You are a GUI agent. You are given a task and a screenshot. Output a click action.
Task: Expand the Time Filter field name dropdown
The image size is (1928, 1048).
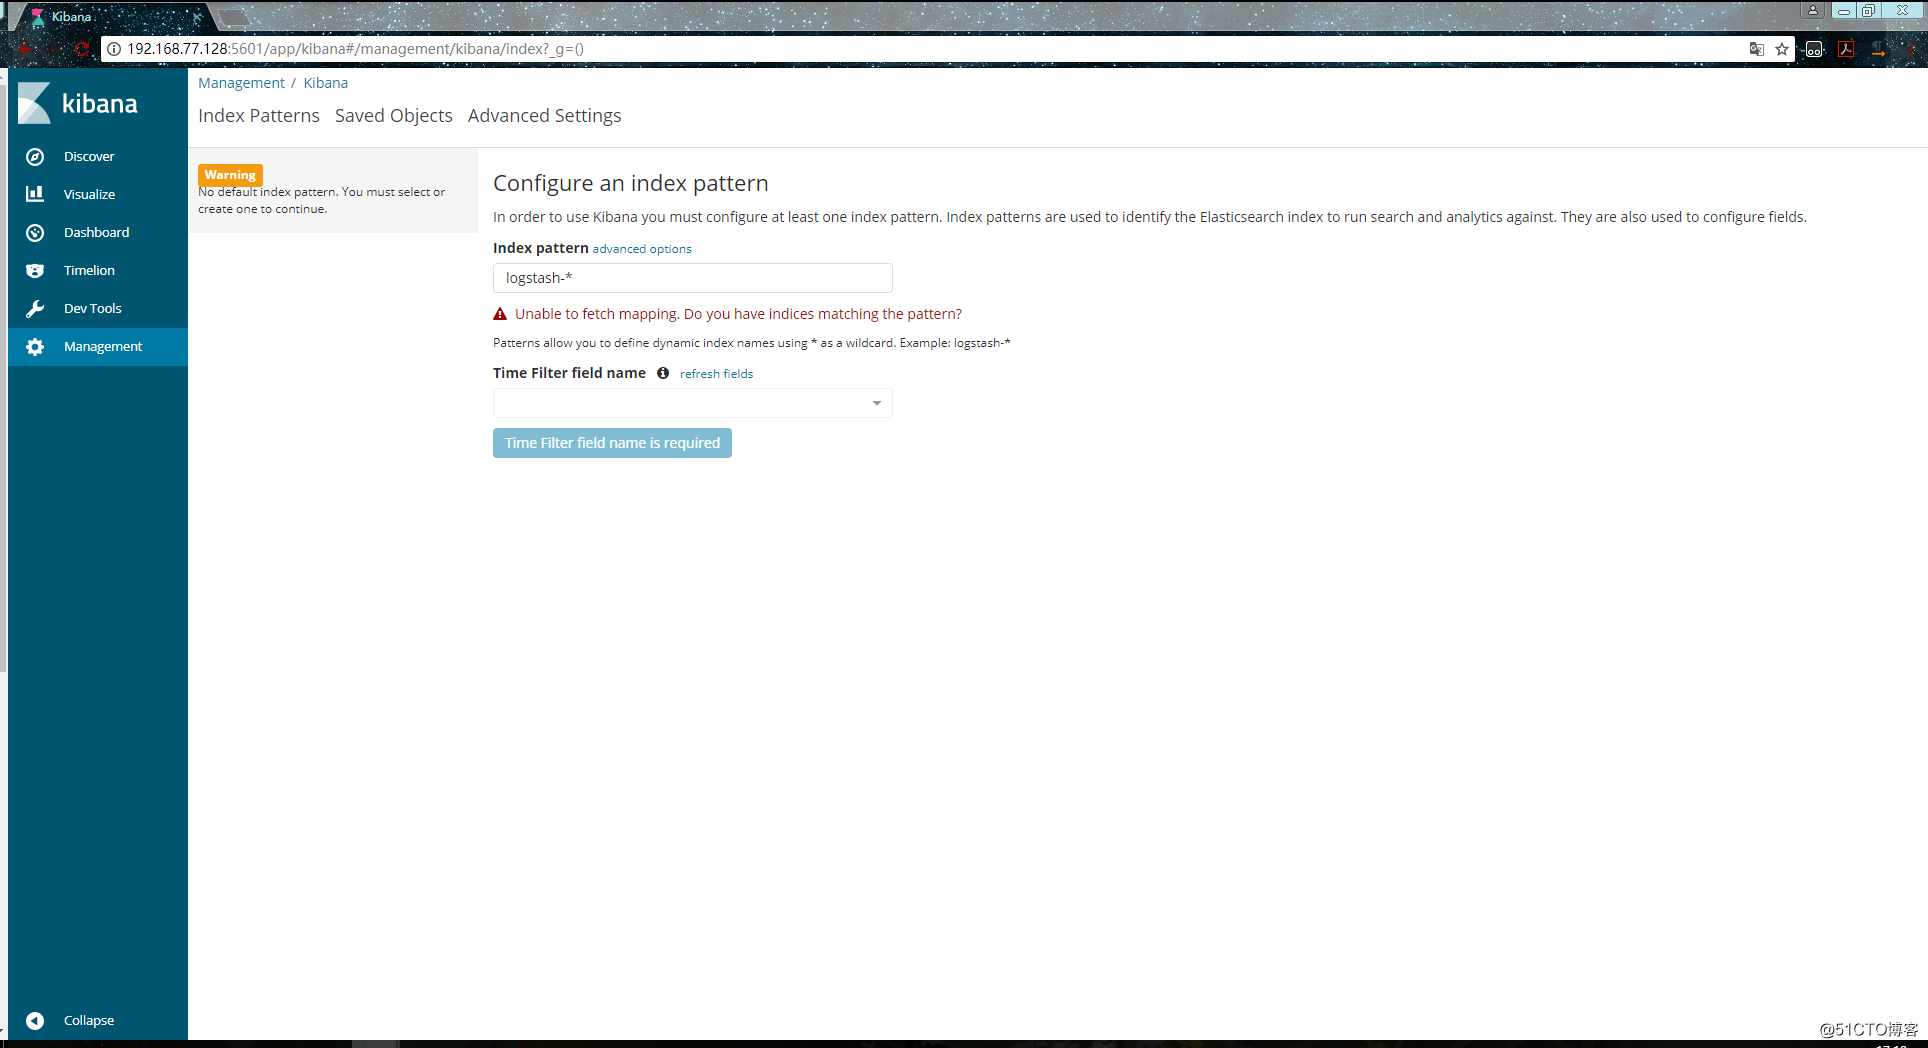click(692, 403)
